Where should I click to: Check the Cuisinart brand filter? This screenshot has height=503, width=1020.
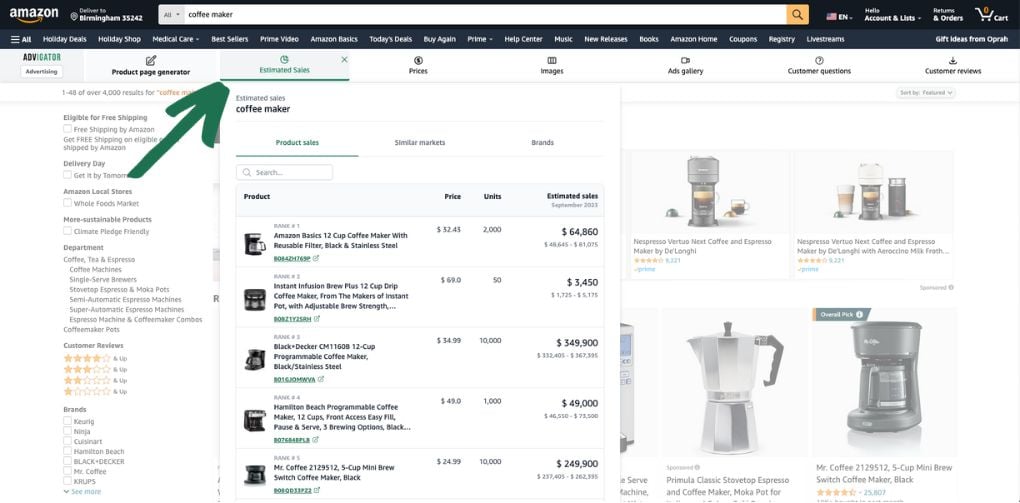click(x=68, y=441)
